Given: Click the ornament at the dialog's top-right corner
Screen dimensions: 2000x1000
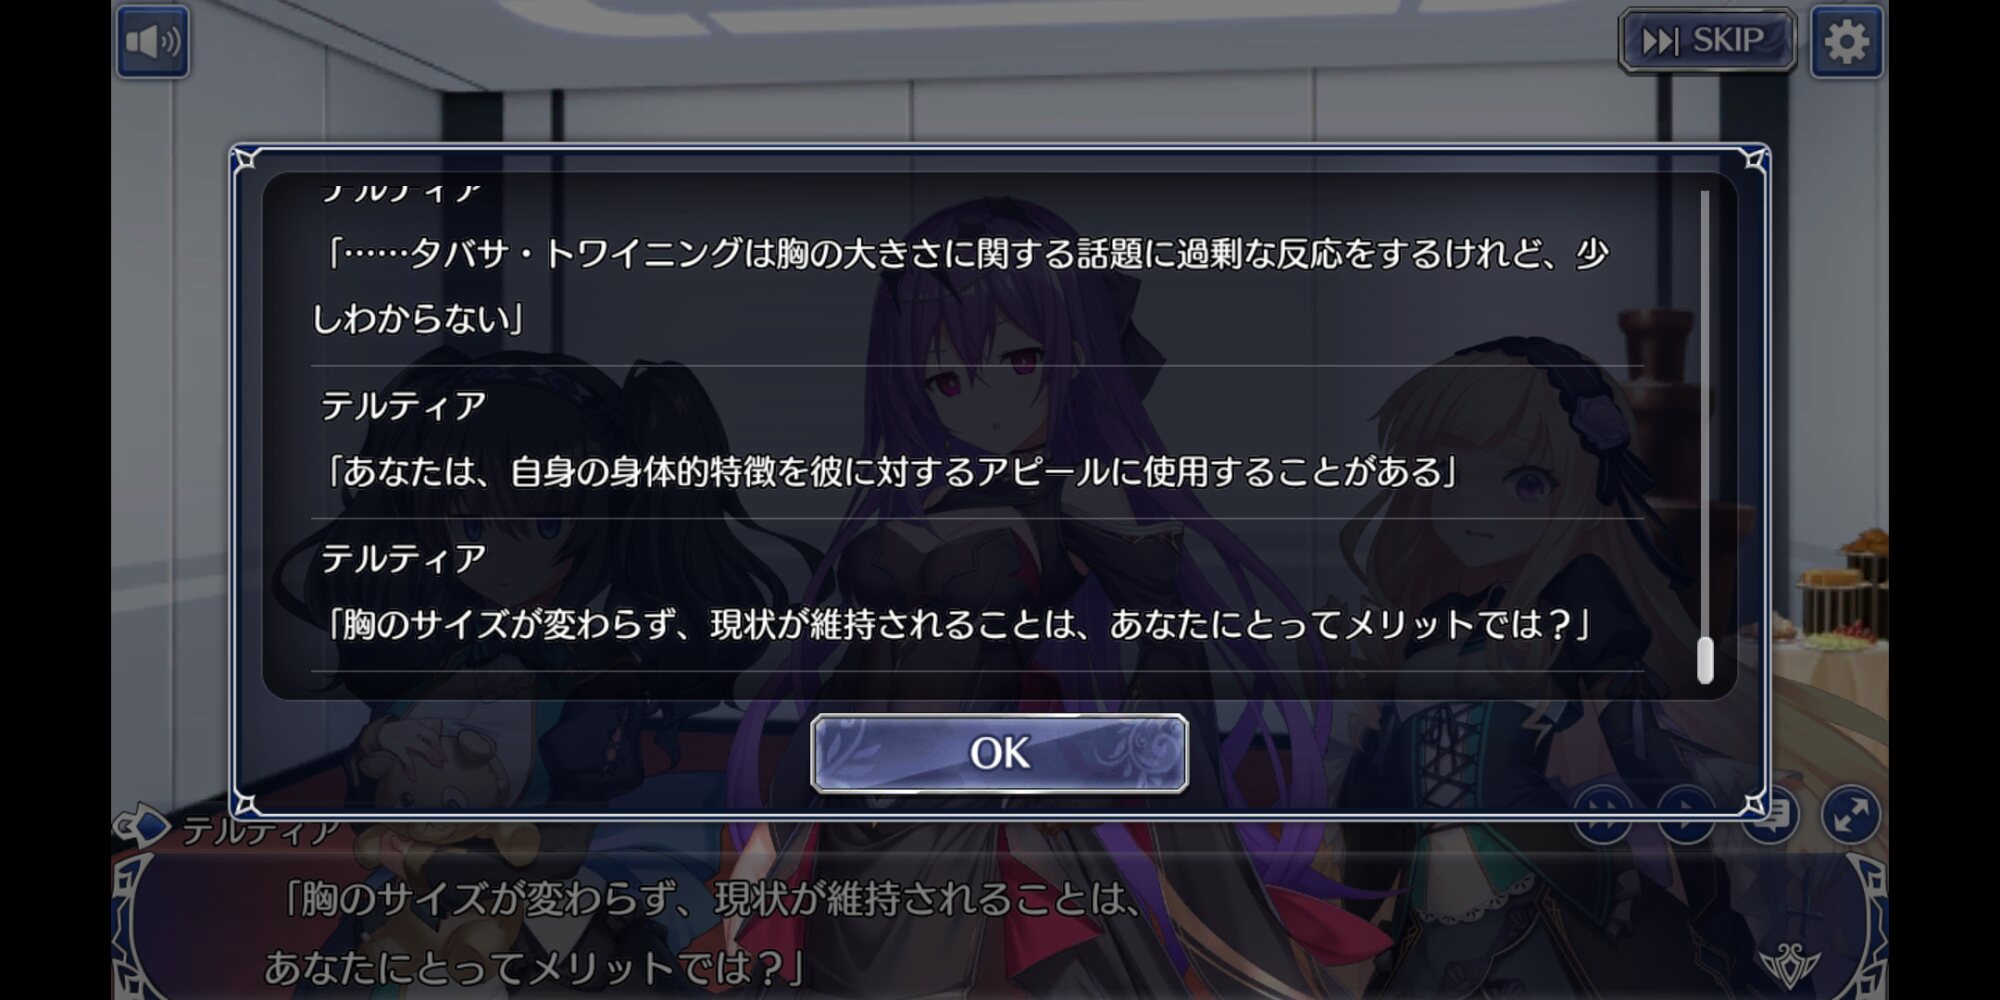Looking at the screenshot, I should pyautogui.click(x=1754, y=160).
